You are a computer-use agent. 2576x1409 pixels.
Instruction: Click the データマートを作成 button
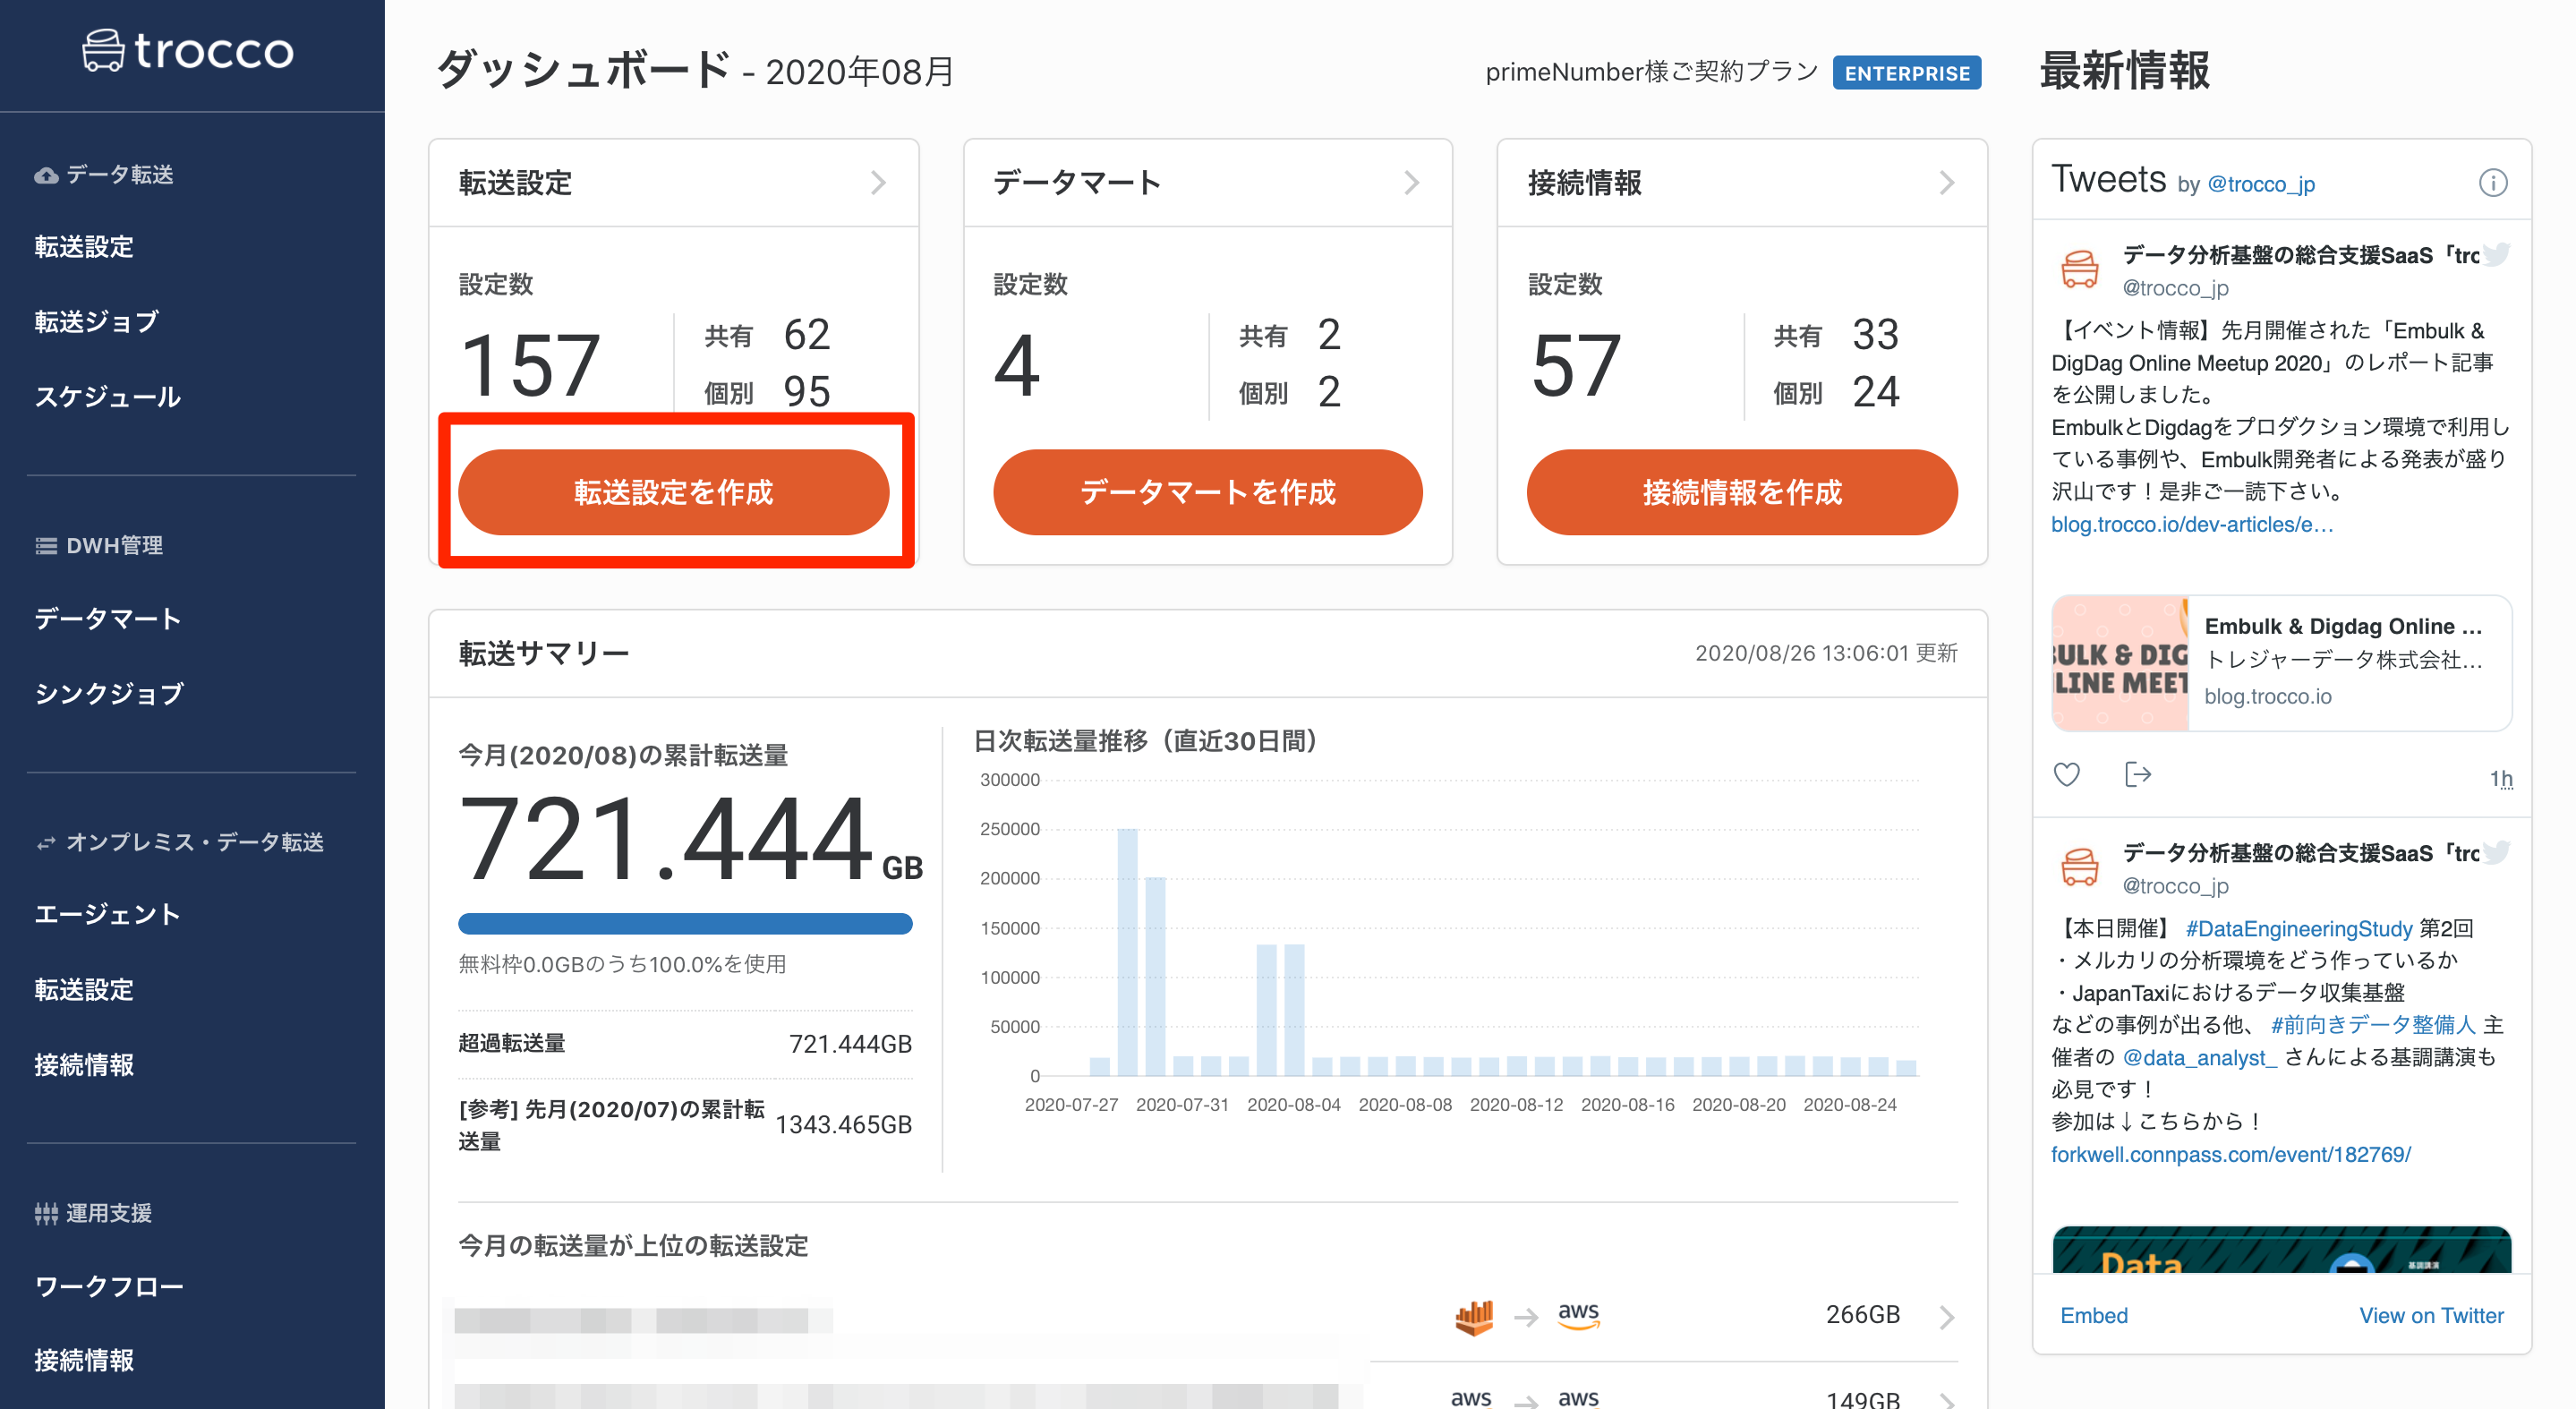click(x=1207, y=492)
